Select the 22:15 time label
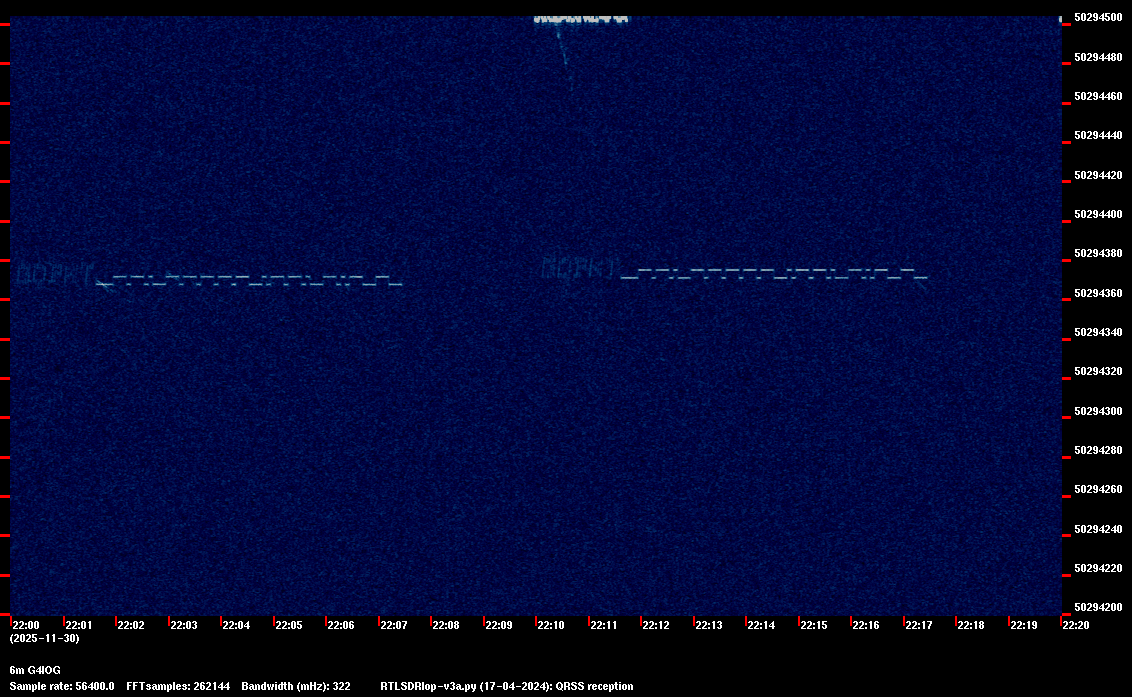Image resolution: width=1132 pixels, height=697 pixels. point(814,625)
